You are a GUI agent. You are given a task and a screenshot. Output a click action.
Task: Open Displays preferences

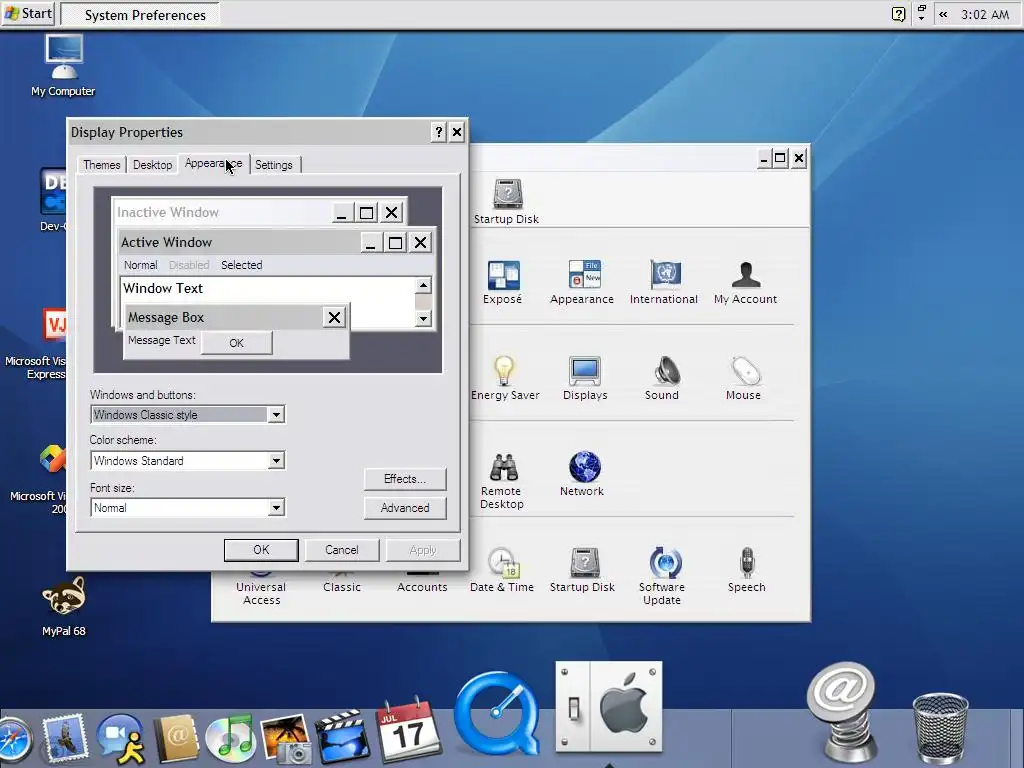pyautogui.click(x=585, y=378)
